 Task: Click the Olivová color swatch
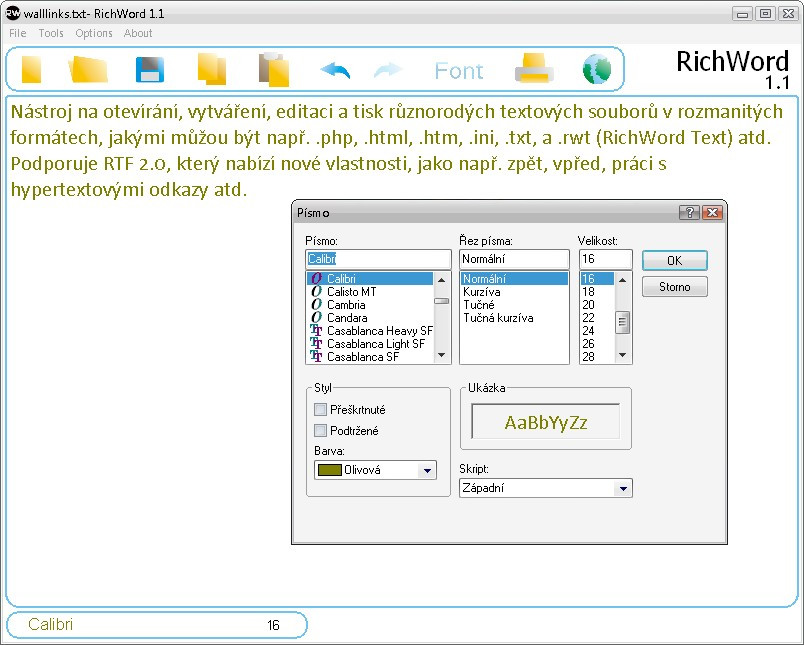tap(330, 470)
